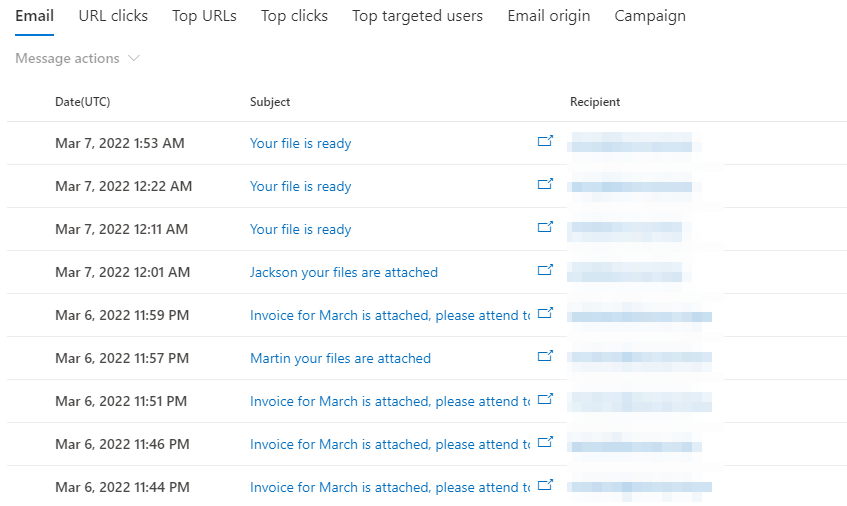The width and height of the screenshot is (847, 506).
Task: Open the 'Jackson your files are attached' subject link
Action: 344,272
